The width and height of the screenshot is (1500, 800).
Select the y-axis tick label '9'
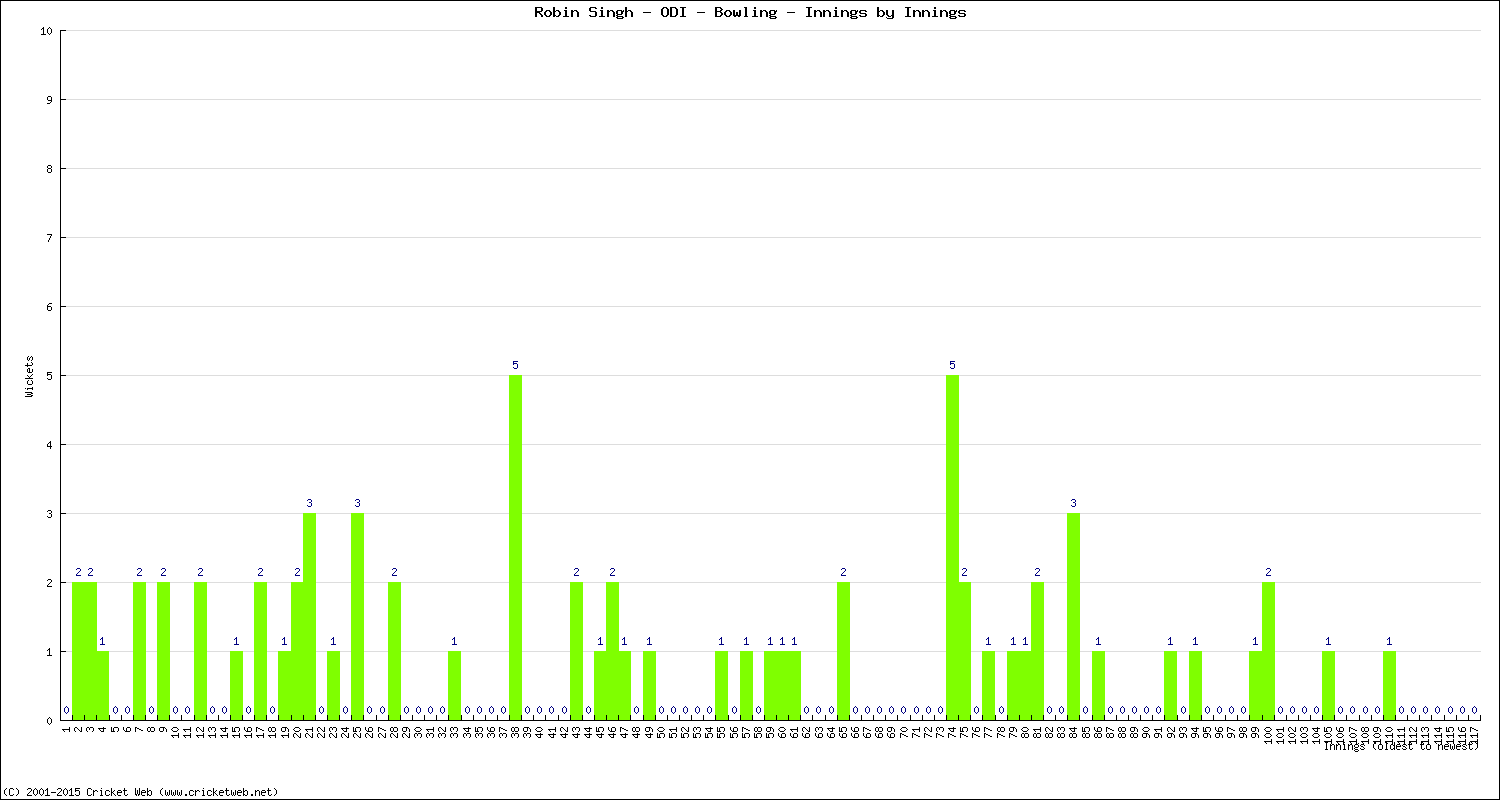tap(49, 100)
